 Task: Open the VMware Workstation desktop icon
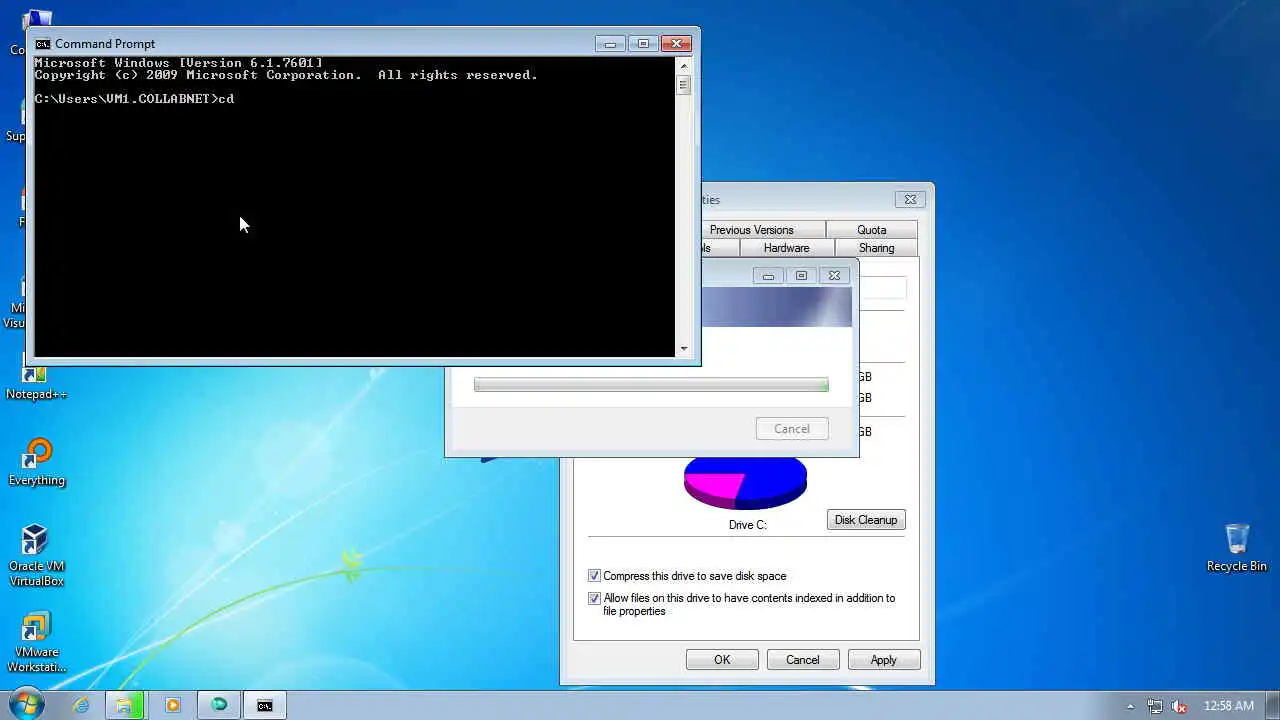37,643
